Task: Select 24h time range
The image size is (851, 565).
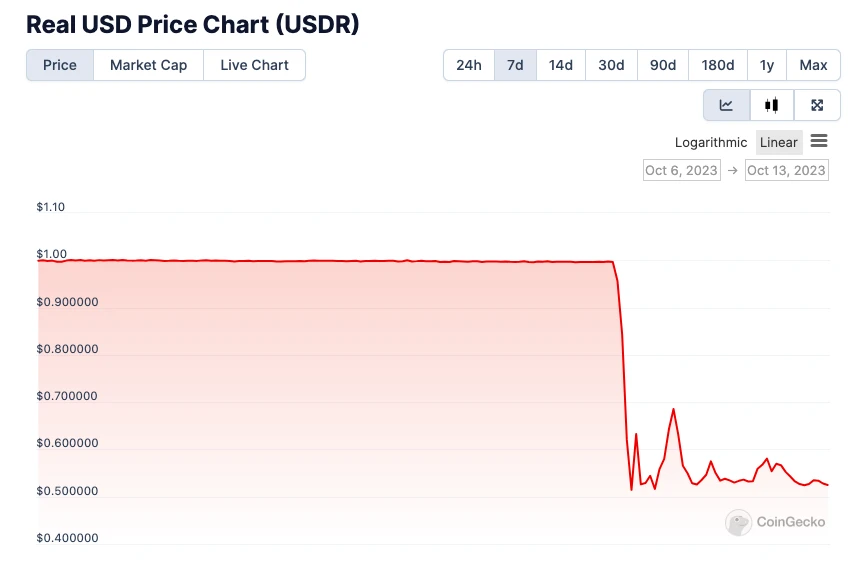Action: click(x=469, y=65)
